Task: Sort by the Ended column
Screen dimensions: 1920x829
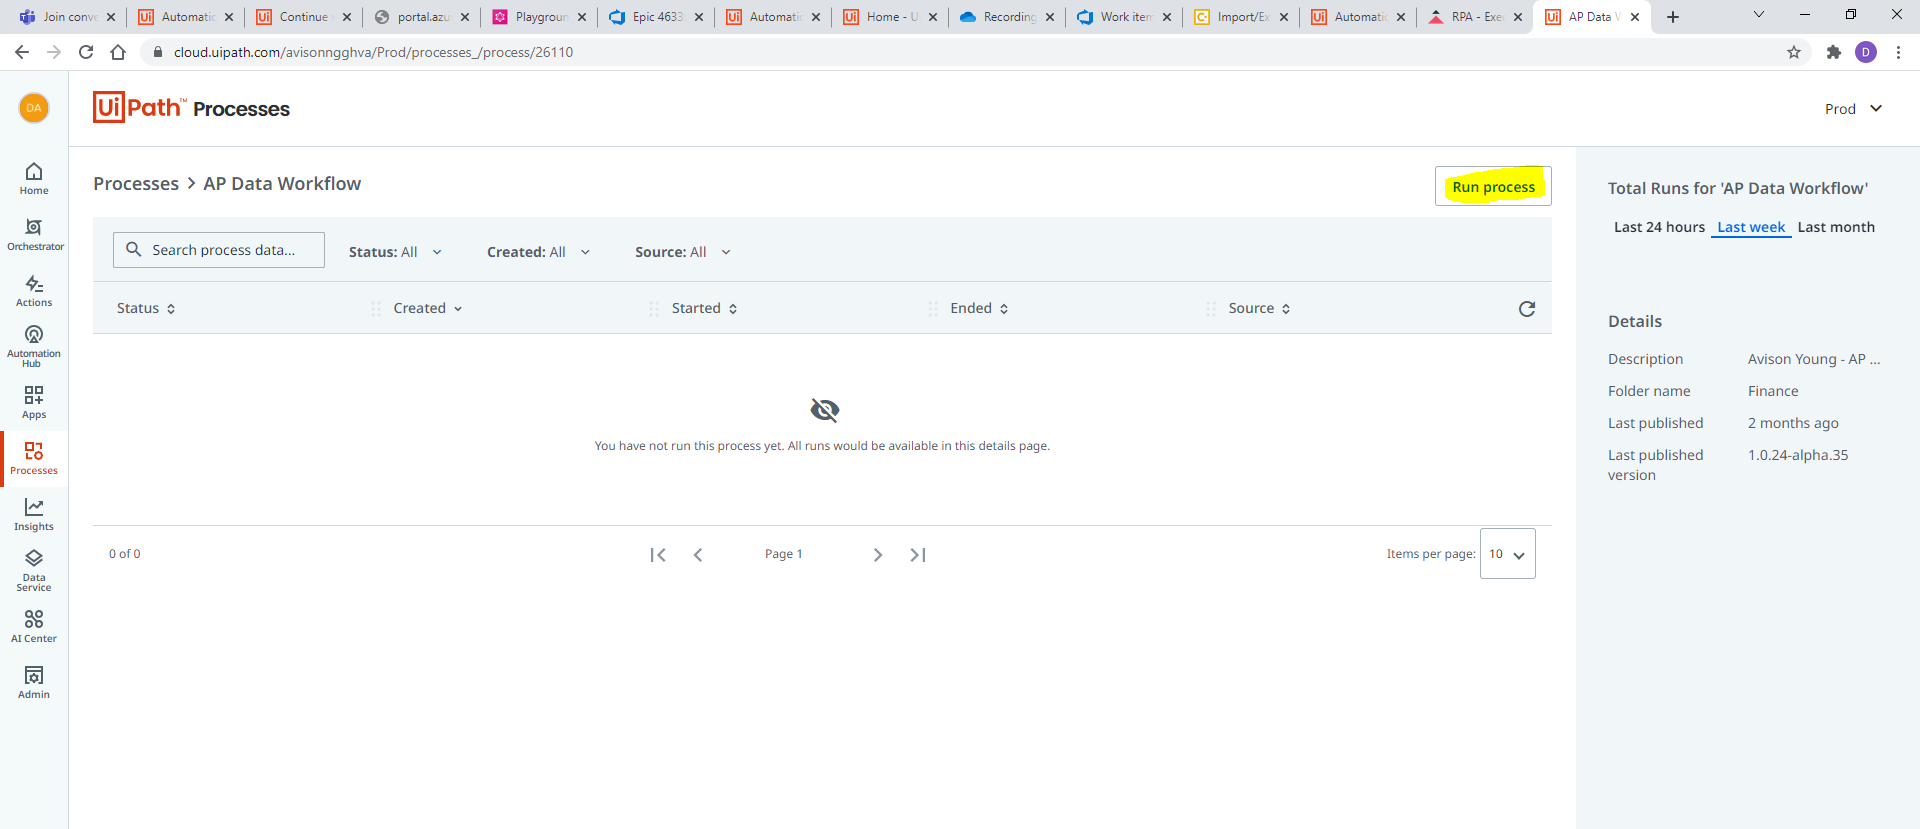Action: [980, 309]
